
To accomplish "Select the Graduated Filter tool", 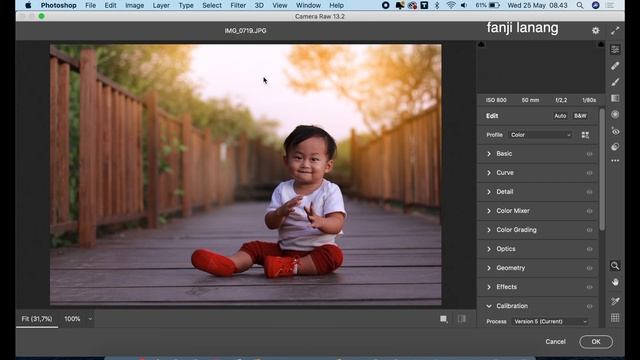I will [x=615, y=98].
